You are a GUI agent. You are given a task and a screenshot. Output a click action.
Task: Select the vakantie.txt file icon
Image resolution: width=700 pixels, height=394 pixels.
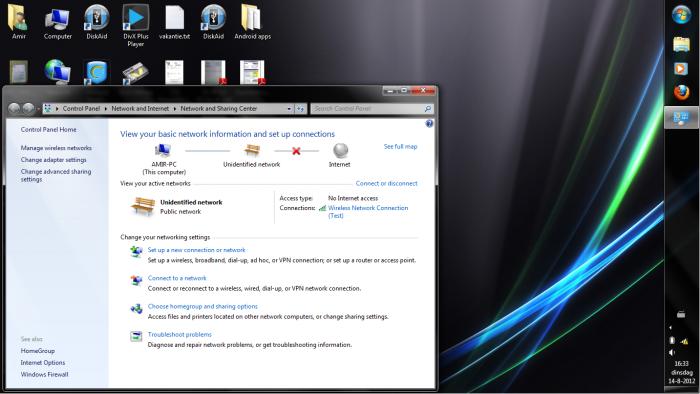point(175,23)
